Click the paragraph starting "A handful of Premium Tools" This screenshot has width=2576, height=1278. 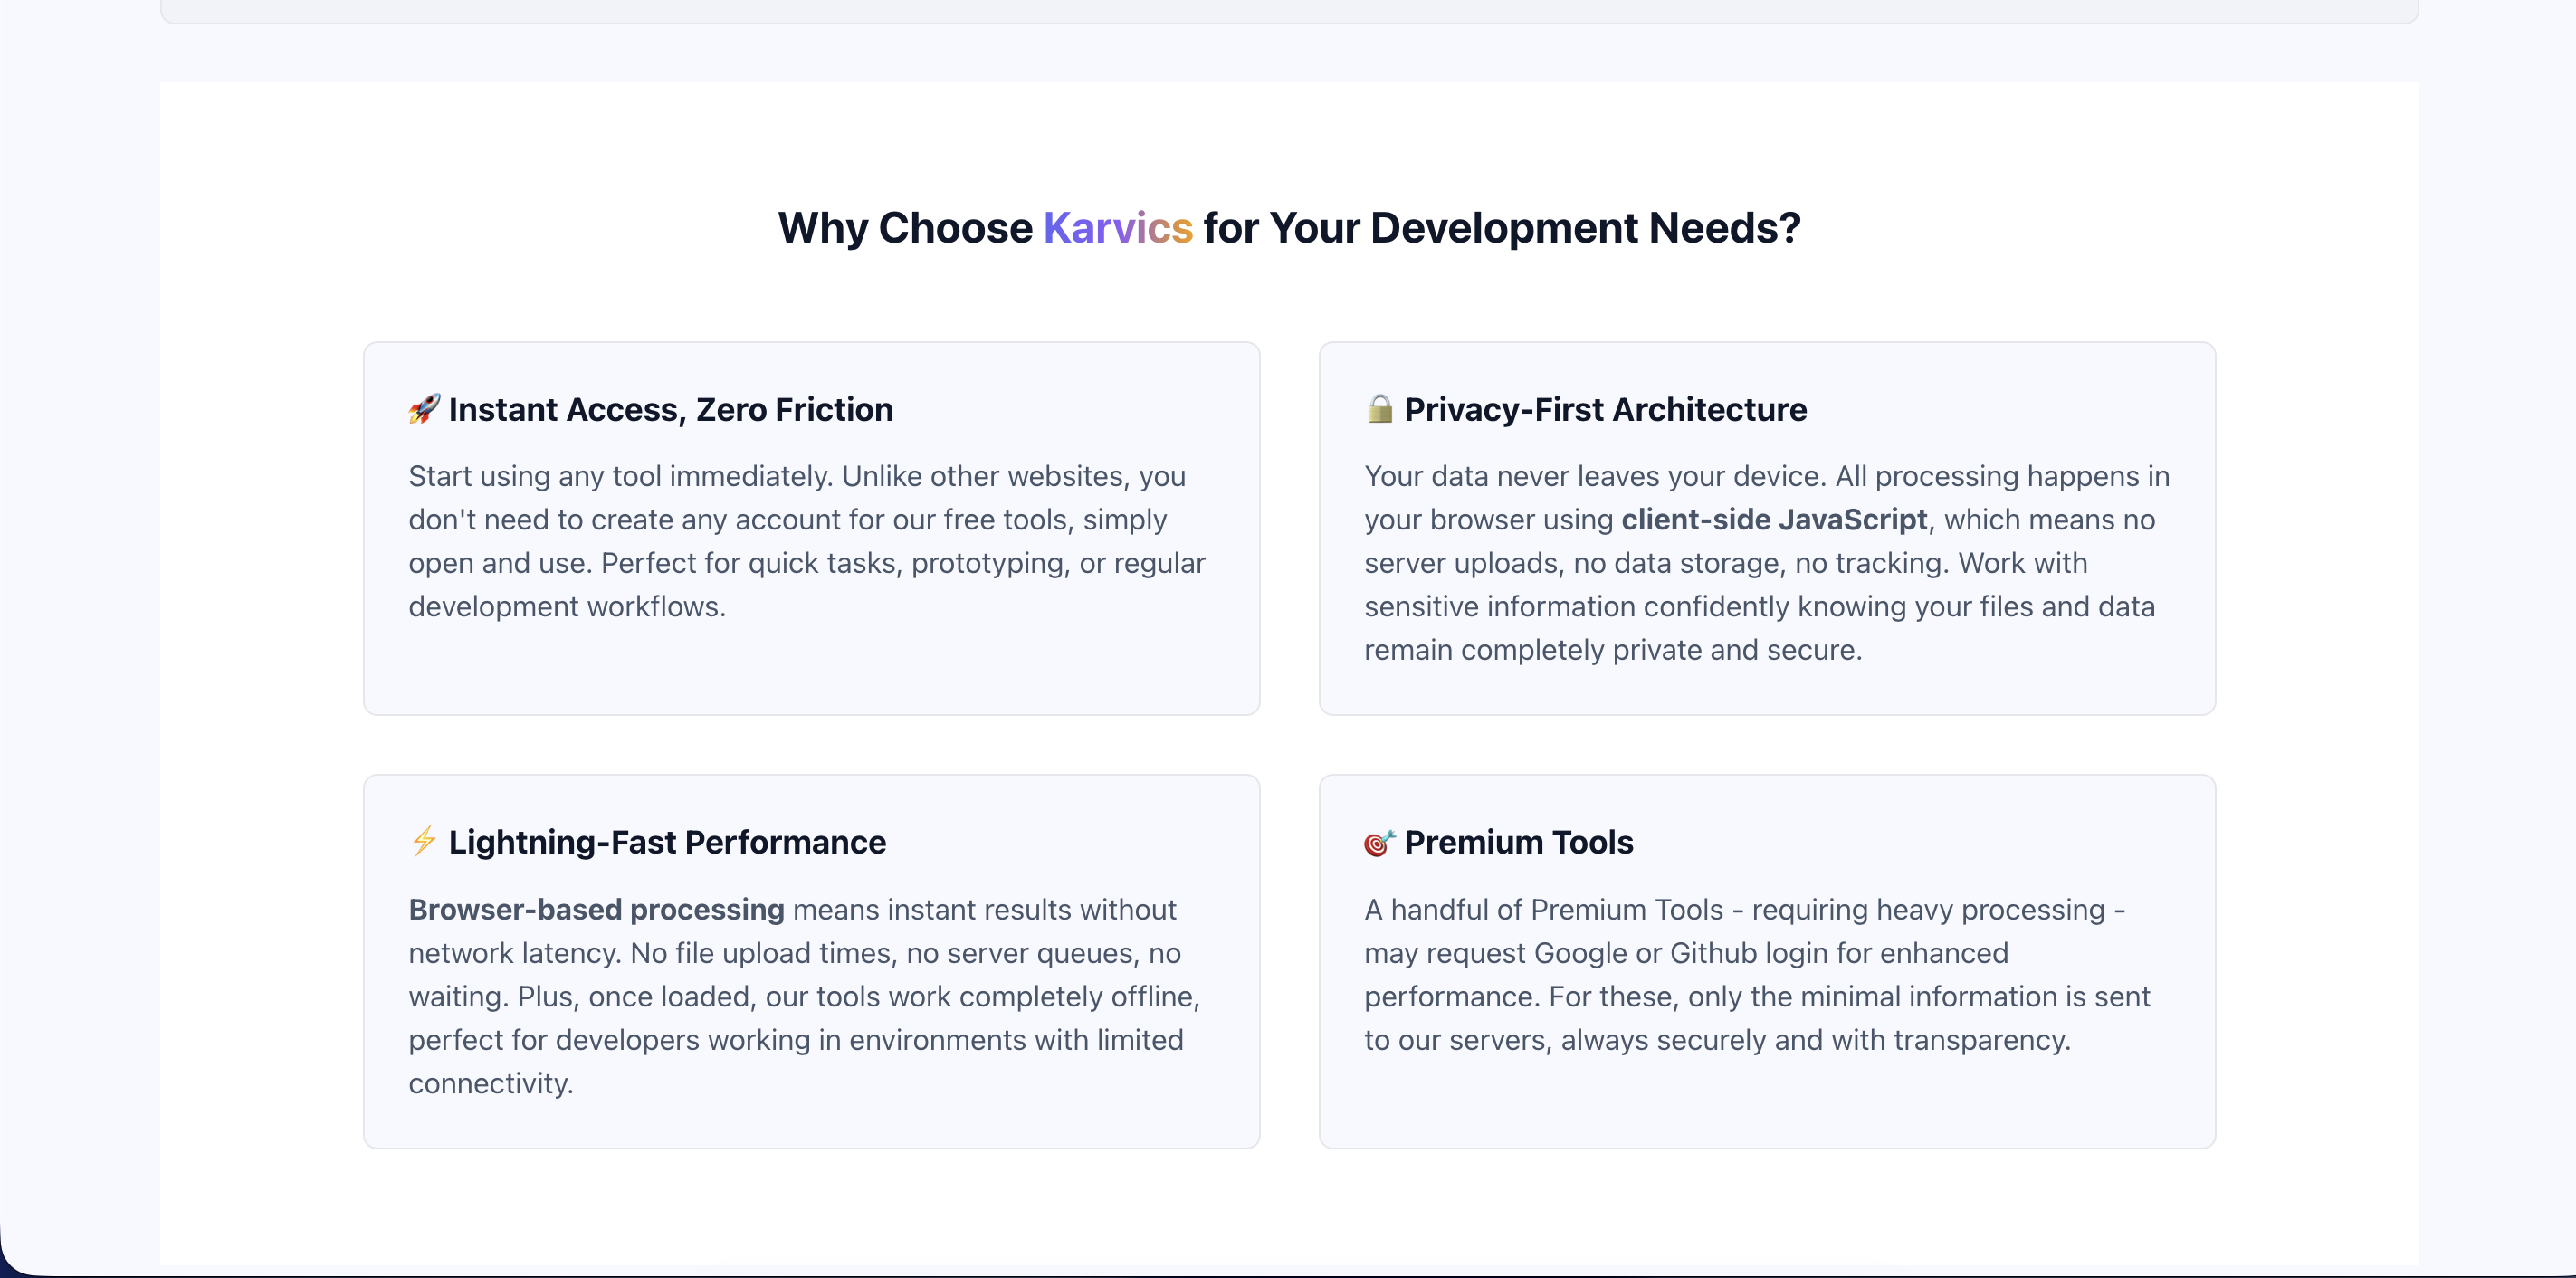pos(1756,974)
